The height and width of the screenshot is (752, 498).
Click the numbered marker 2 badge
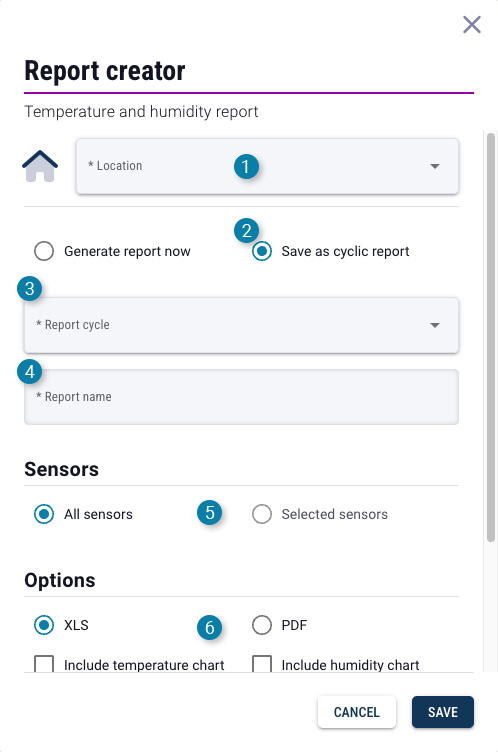(246, 231)
